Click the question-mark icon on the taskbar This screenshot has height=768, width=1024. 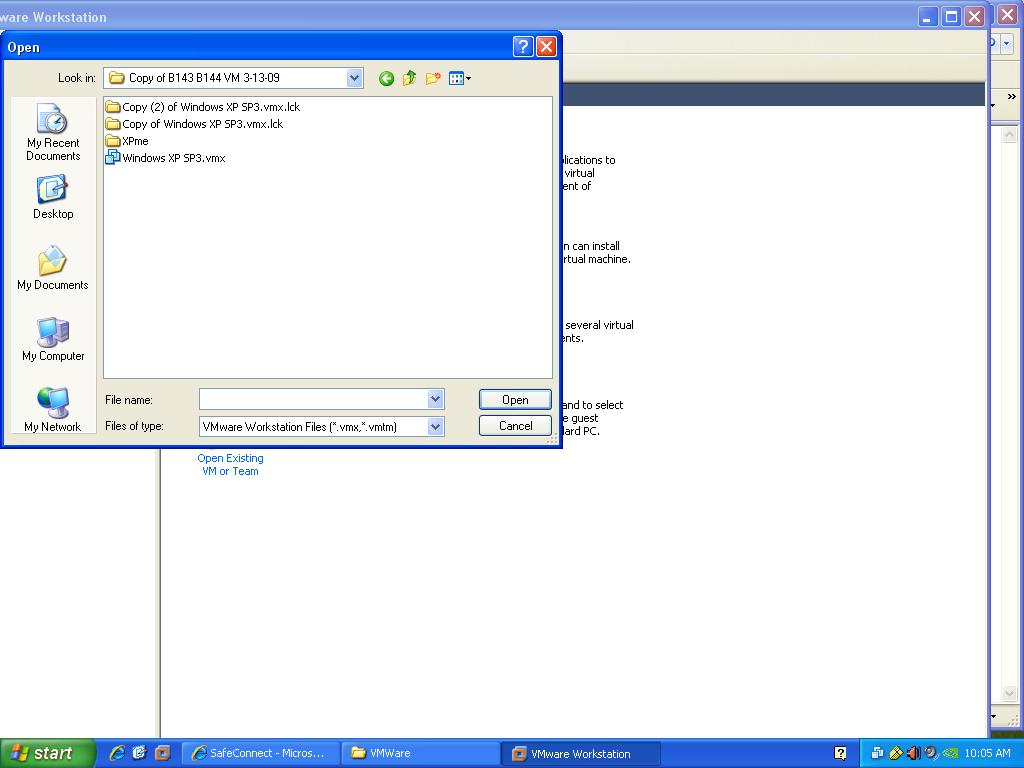[840, 753]
